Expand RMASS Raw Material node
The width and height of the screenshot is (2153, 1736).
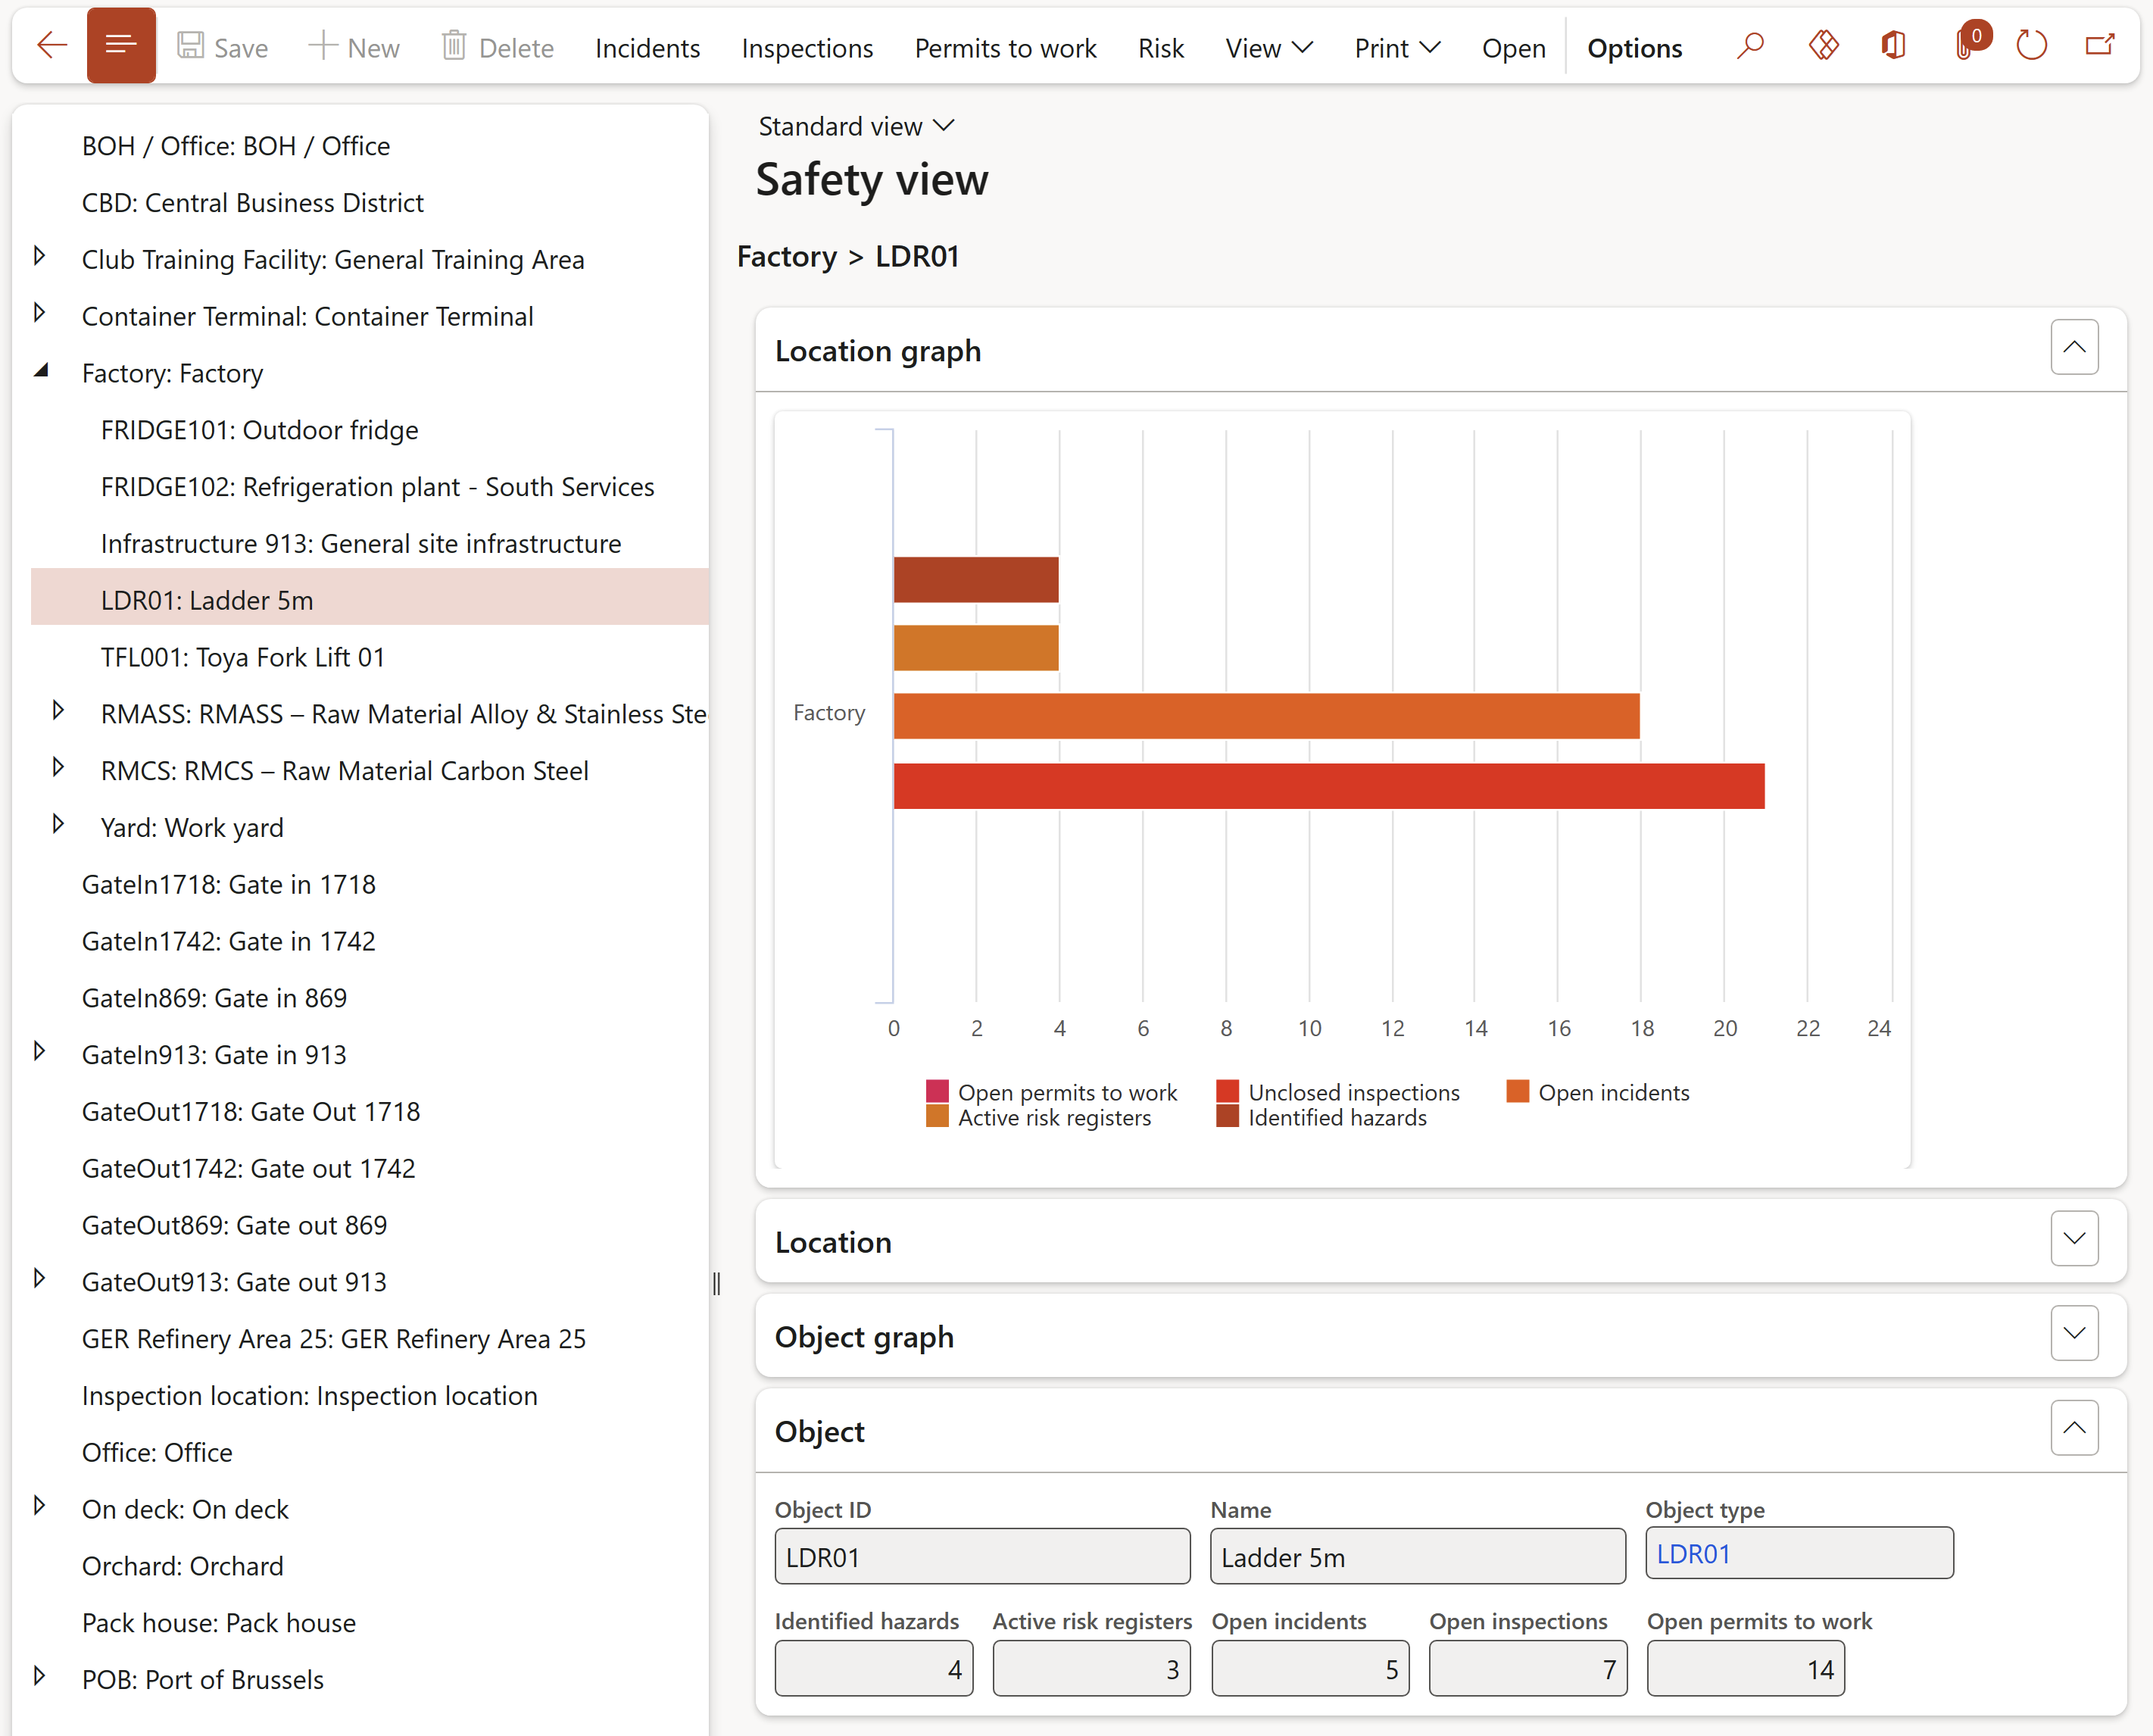coord(58,710)
